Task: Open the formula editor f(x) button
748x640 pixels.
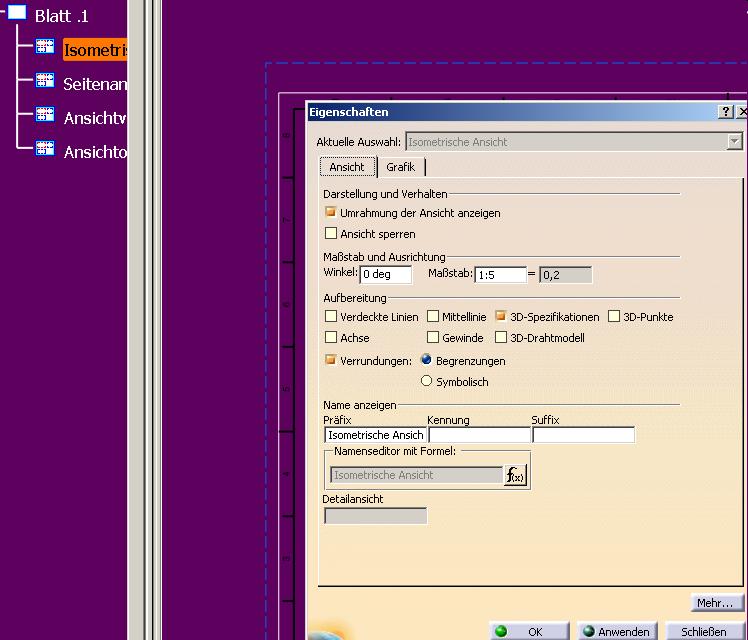Action: [515, 475]
